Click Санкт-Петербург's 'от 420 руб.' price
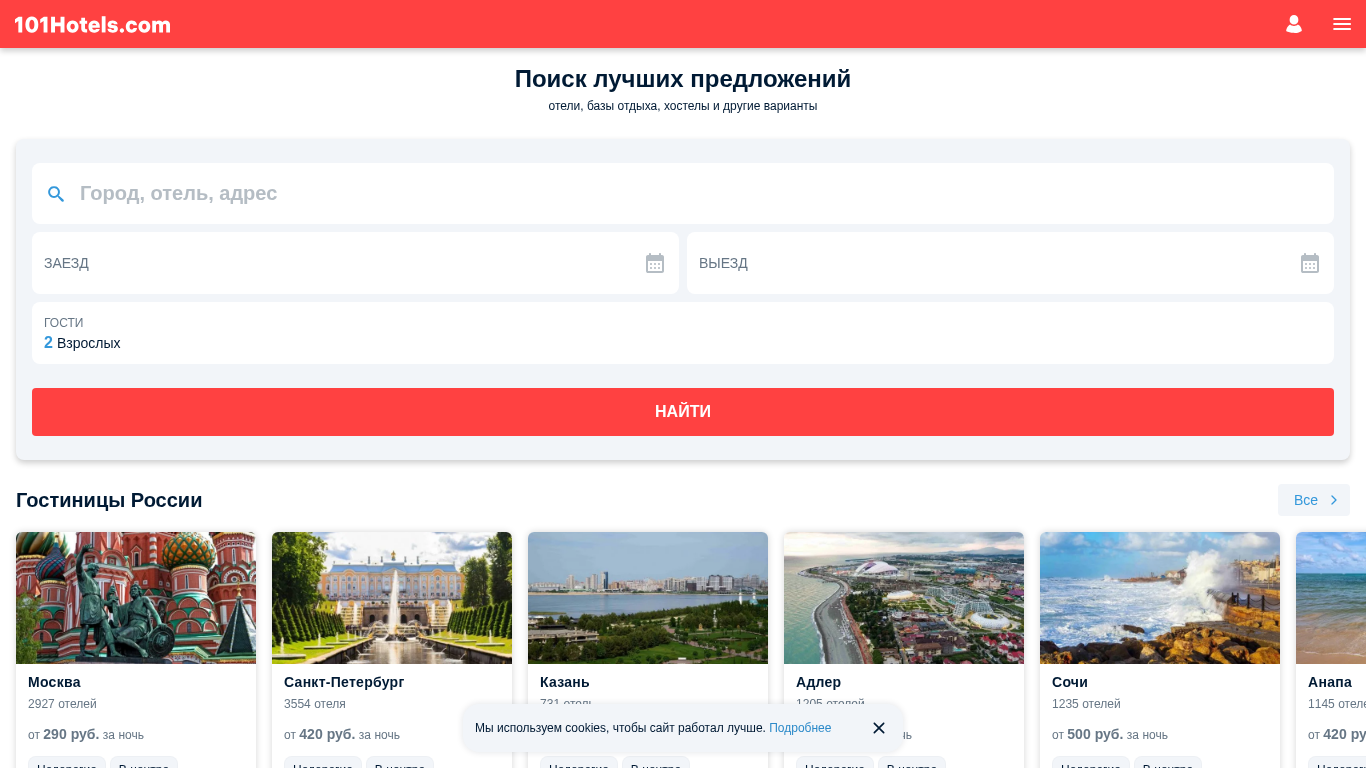This screenshot has width=1366, height=768. 342,734
